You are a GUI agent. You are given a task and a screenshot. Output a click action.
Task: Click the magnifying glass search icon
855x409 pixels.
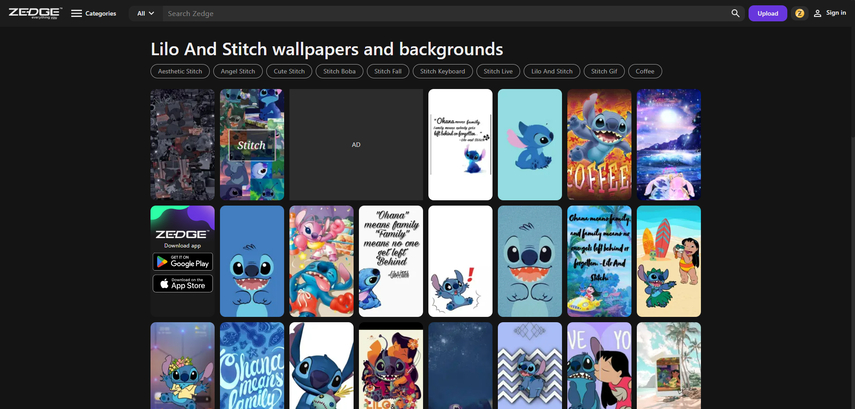pyautogui.click(x=736, y=14)
